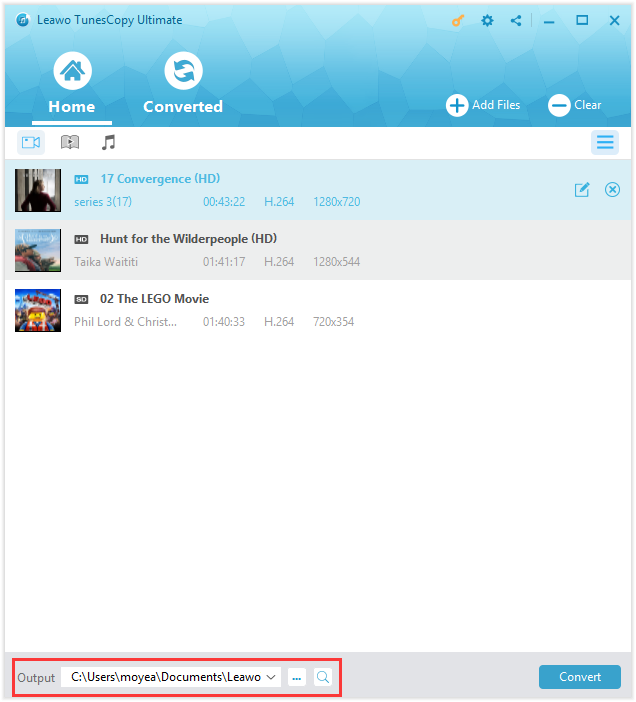The image size is (636, 702).
Task: Click resolution 1280x720
Action: point(337,202)
